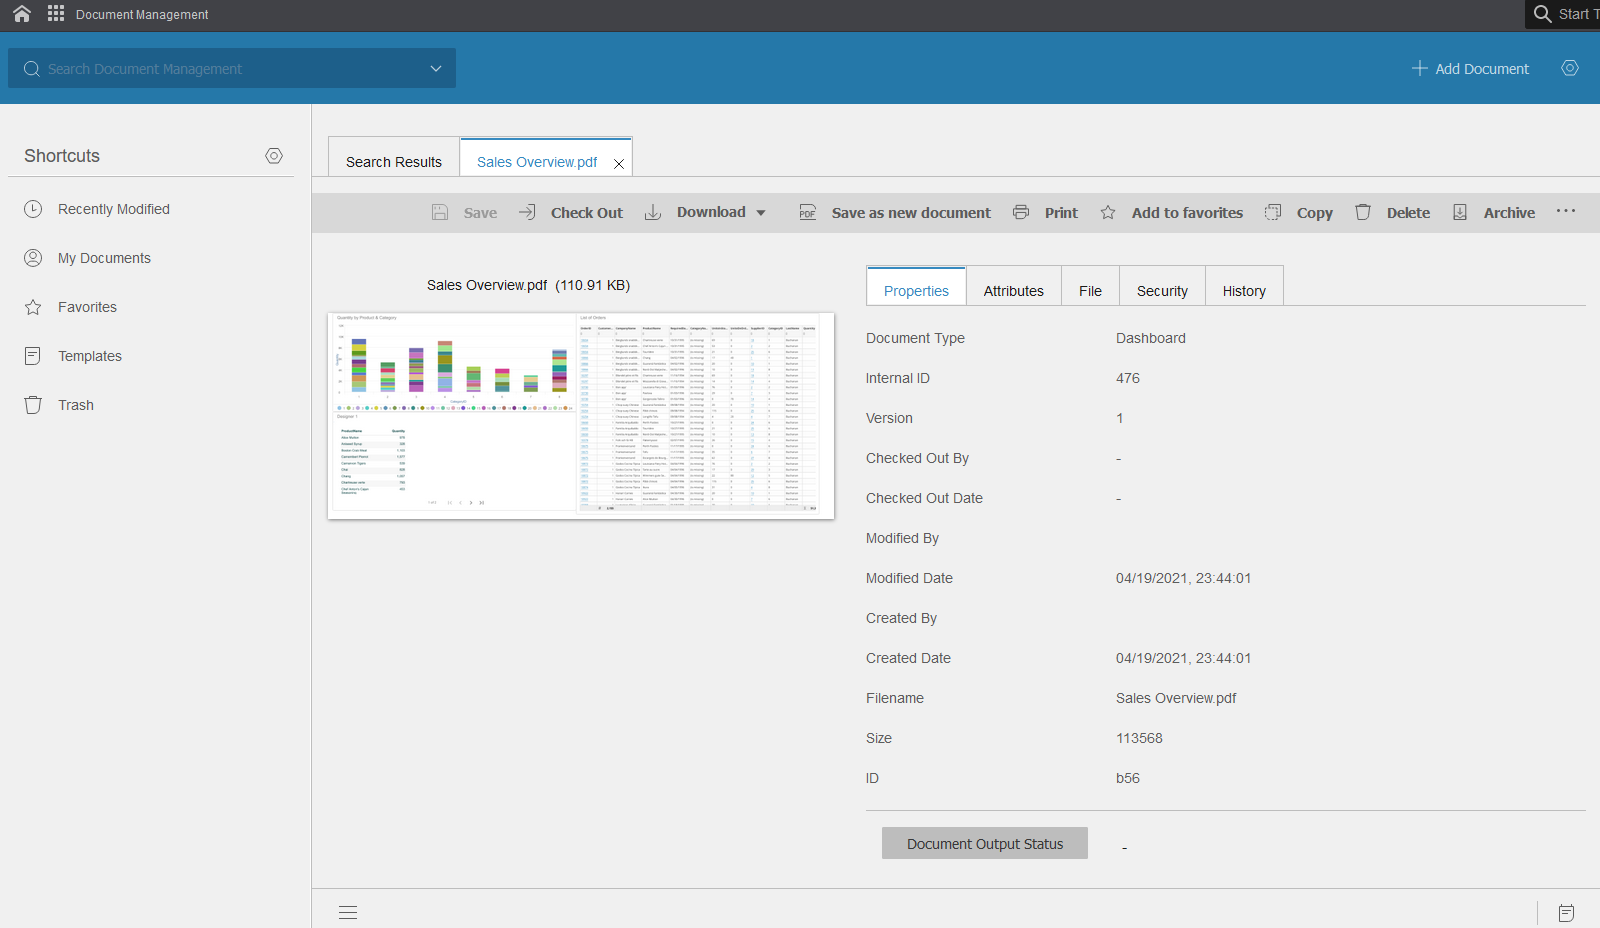Click the Delete trash icon in toolbar
The width and height of the screenshot is (1600, 928).
click(1363, 212)
